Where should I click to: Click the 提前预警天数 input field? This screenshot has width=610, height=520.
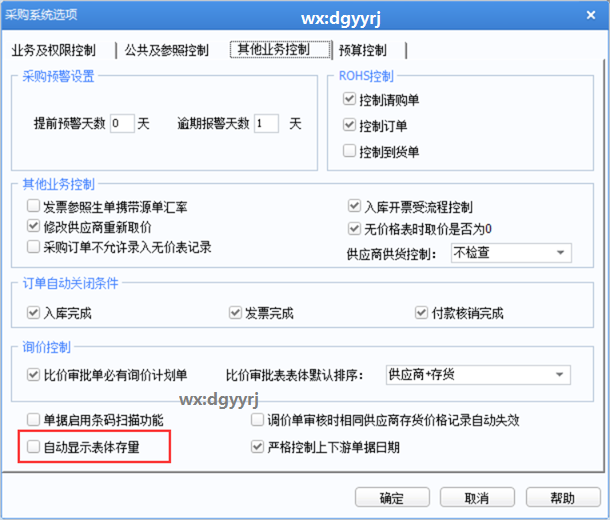point(121,124)
